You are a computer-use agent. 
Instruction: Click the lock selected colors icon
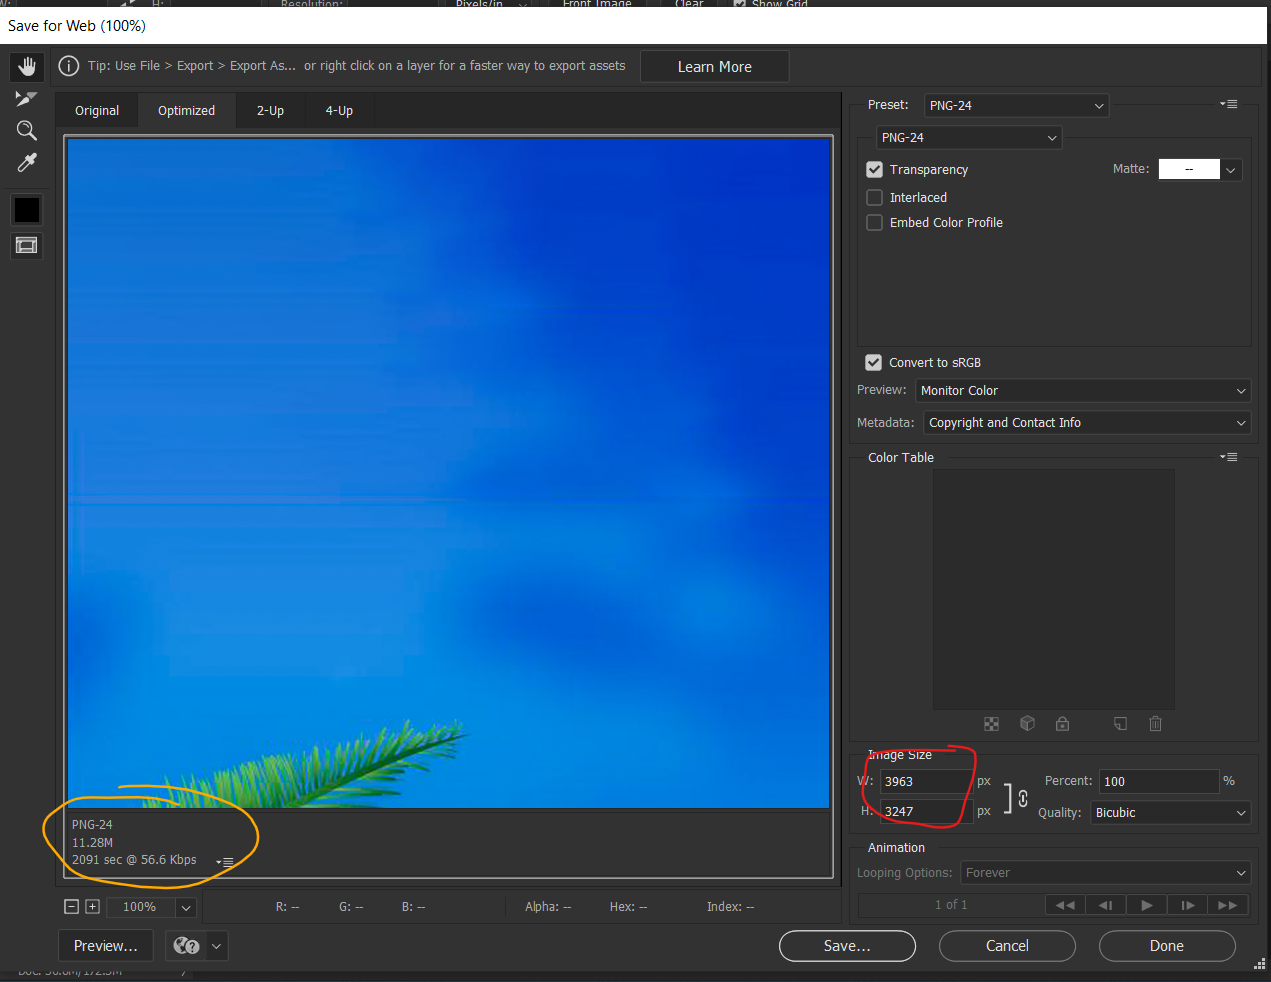(x=1062, y=724)
